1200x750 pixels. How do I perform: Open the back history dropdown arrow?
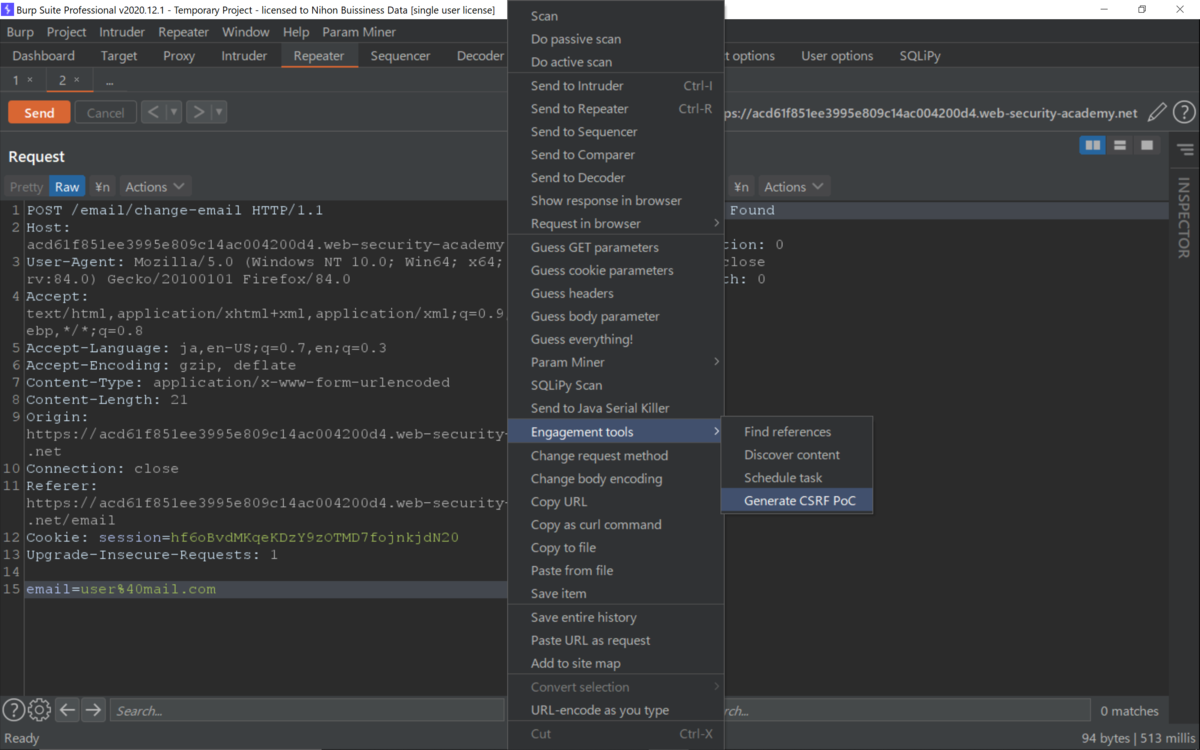173,112
